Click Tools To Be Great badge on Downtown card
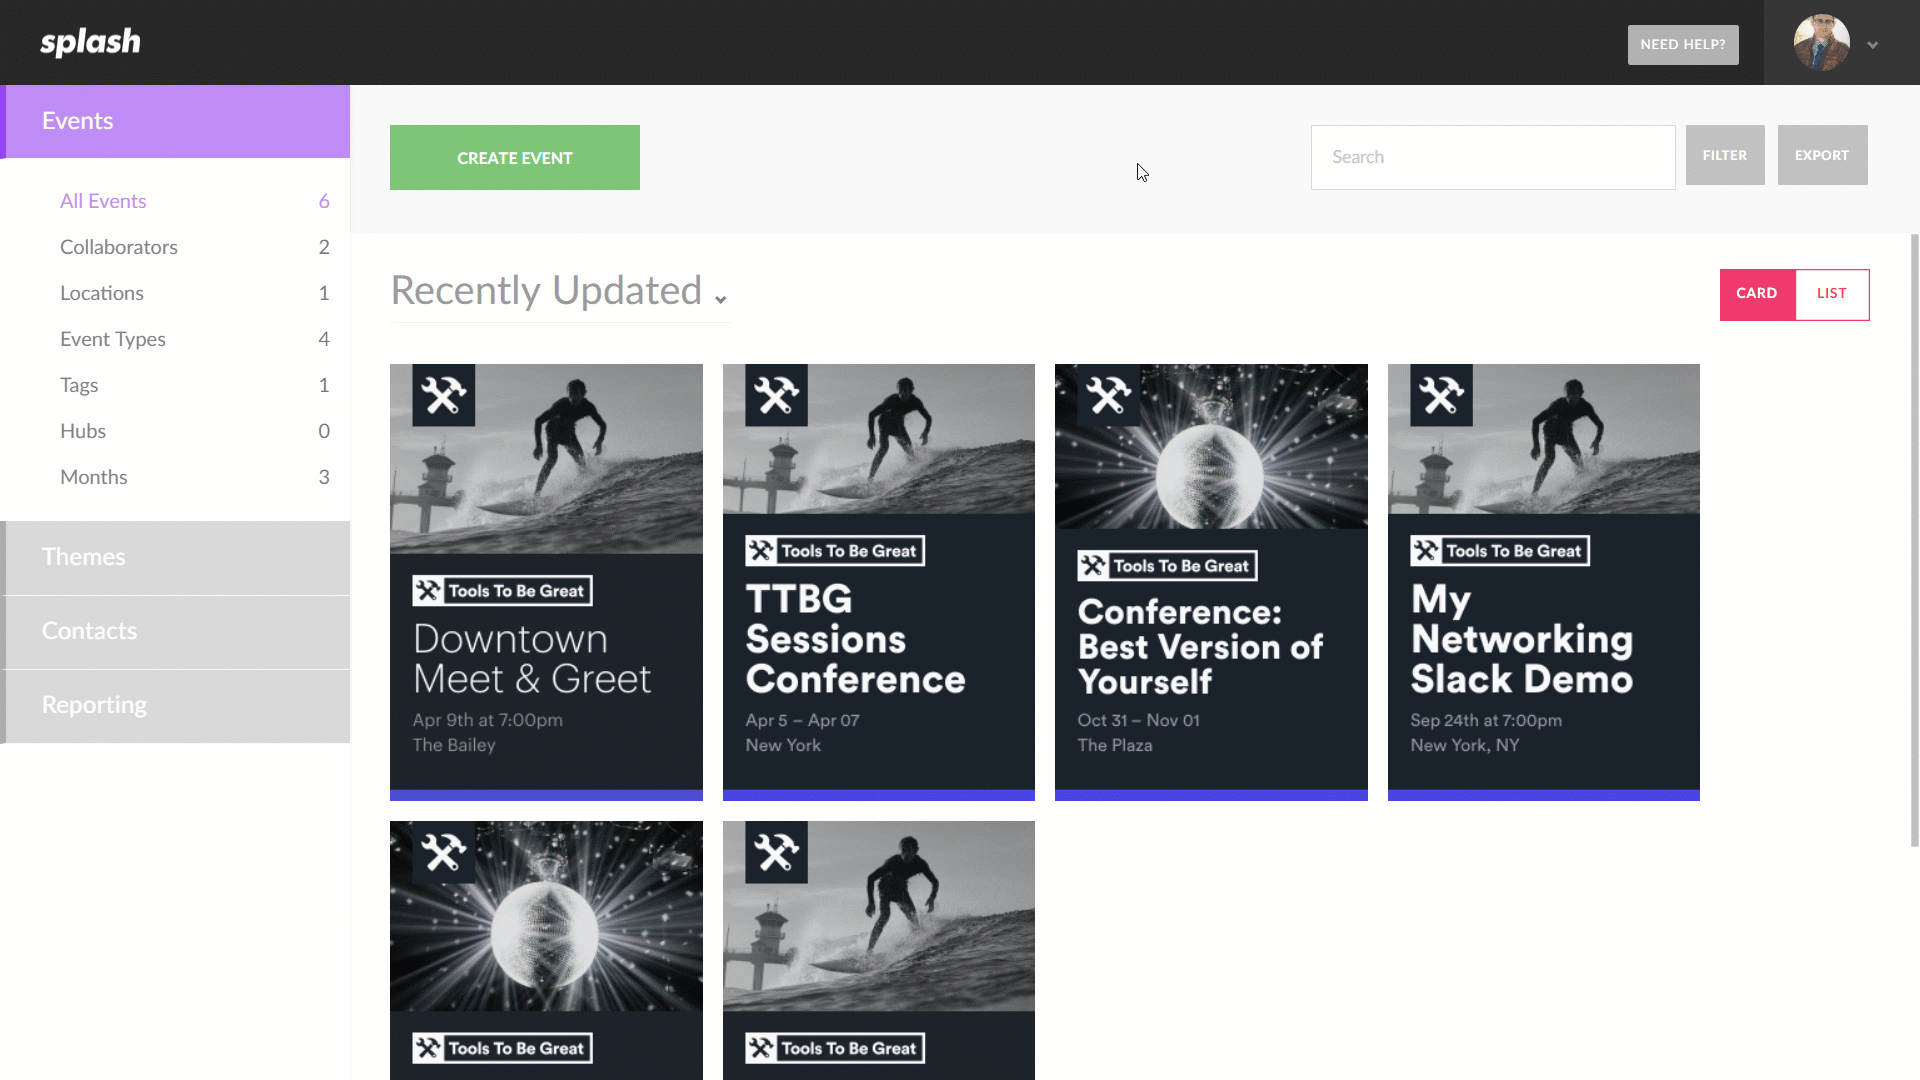This screenshot has height=1080, width=1920. 502,591
